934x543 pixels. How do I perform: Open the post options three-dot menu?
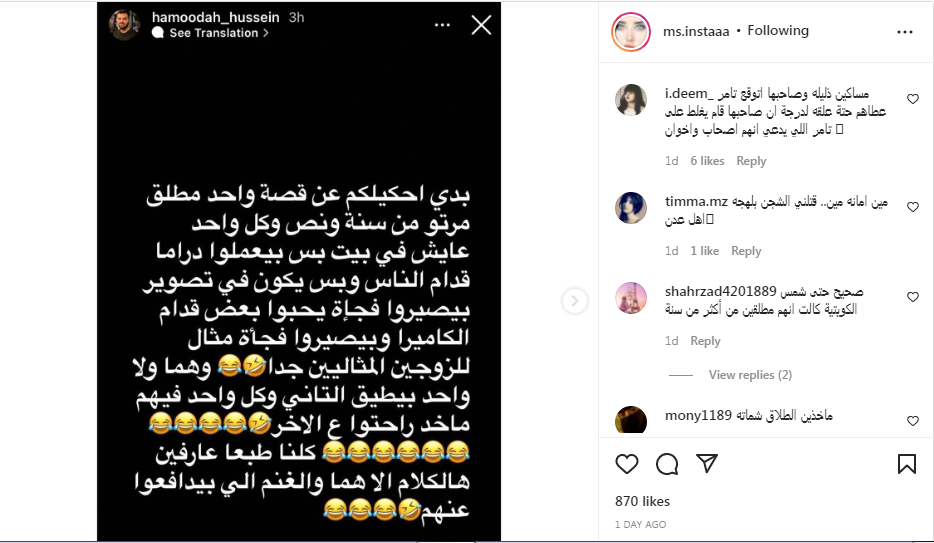pyautogui.click(x=905, y=32)
